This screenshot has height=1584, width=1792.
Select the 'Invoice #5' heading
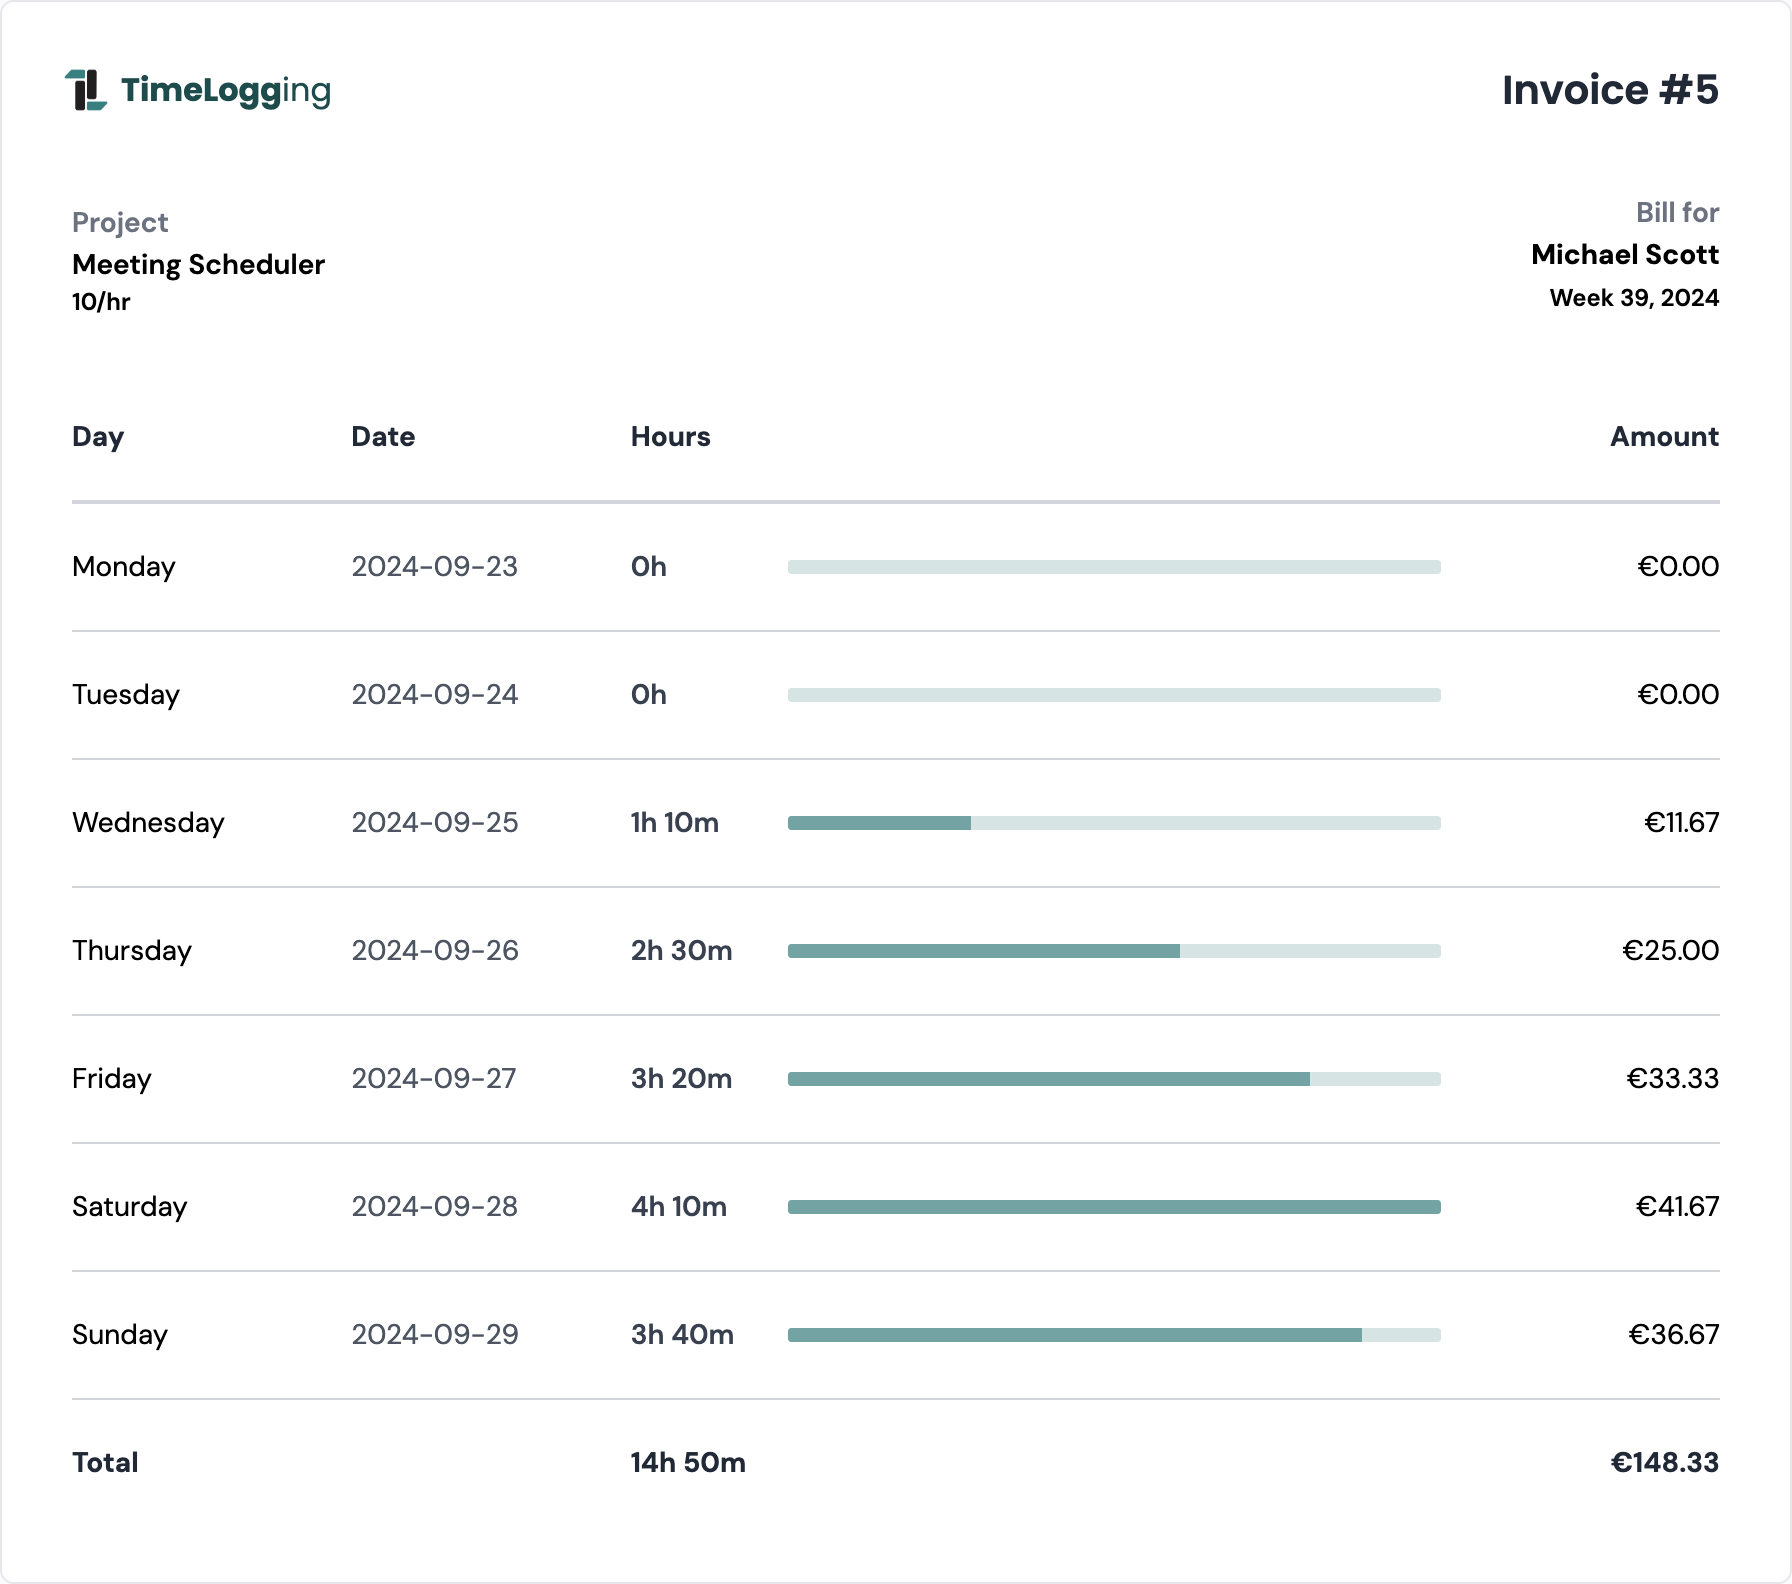pyautogui.click(x=1610, y=90)
